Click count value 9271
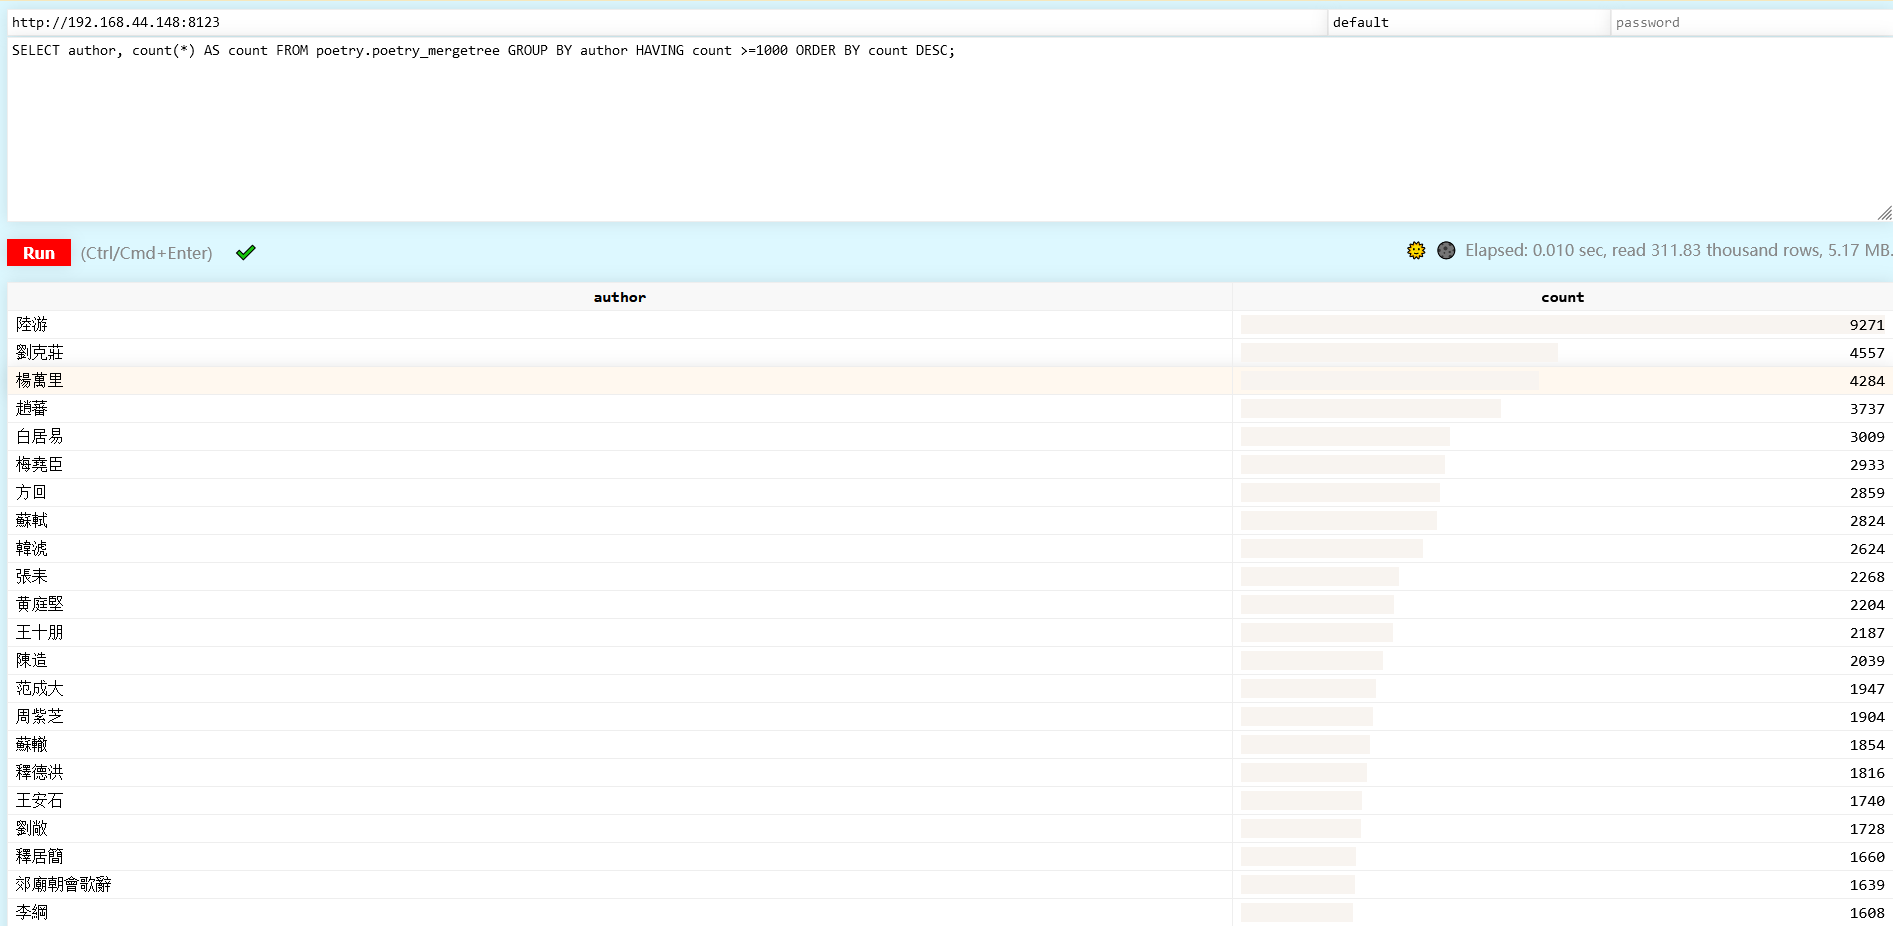 1867,325
